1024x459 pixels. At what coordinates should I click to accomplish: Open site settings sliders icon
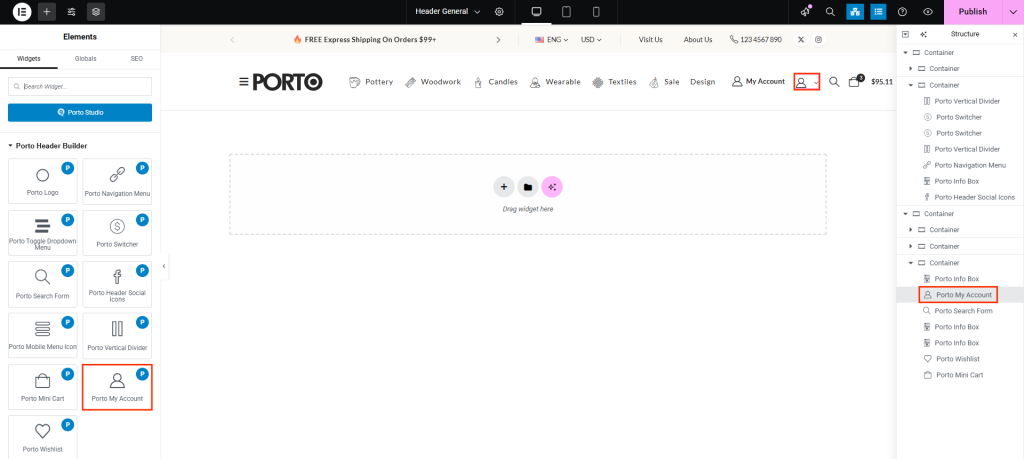(x=71, y=12)
